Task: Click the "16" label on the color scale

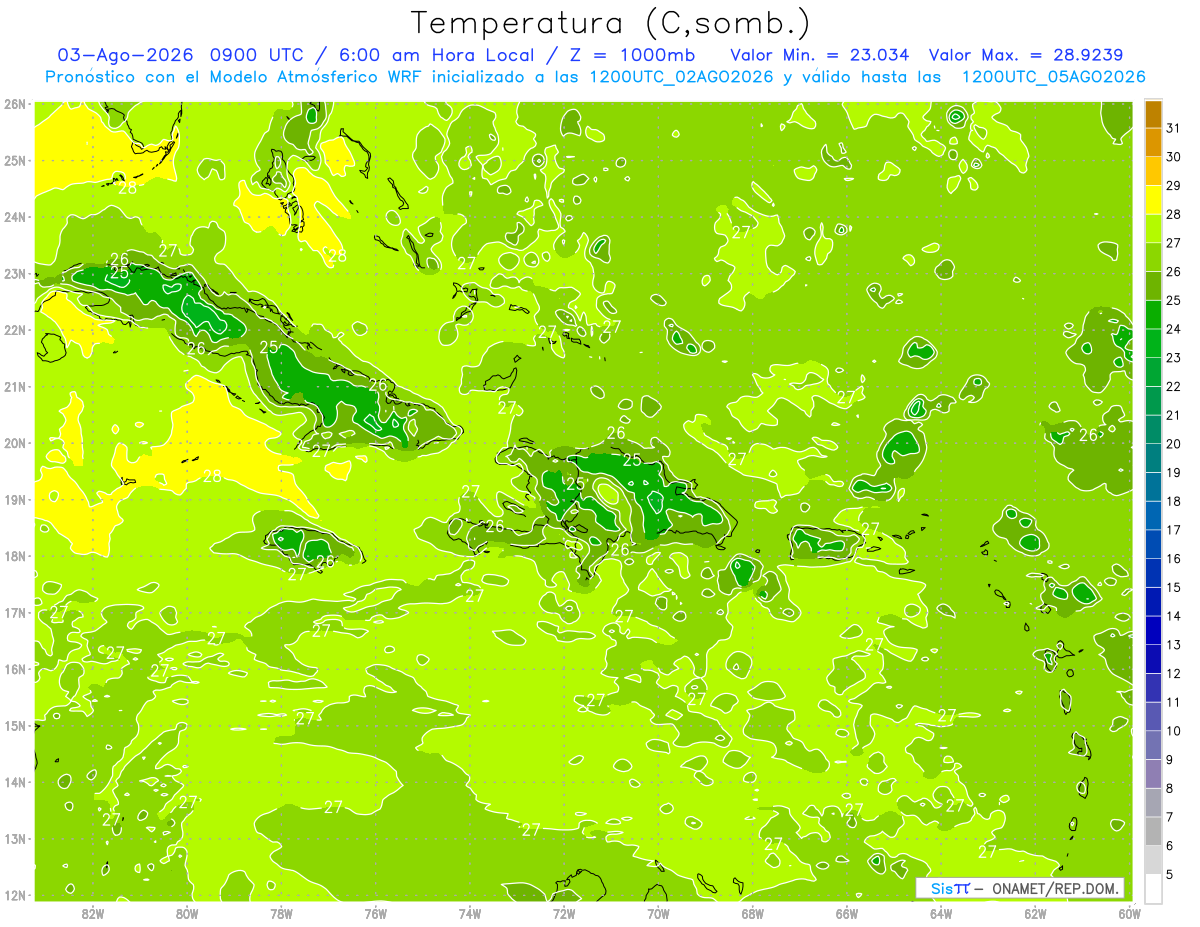Action: 1174,558
